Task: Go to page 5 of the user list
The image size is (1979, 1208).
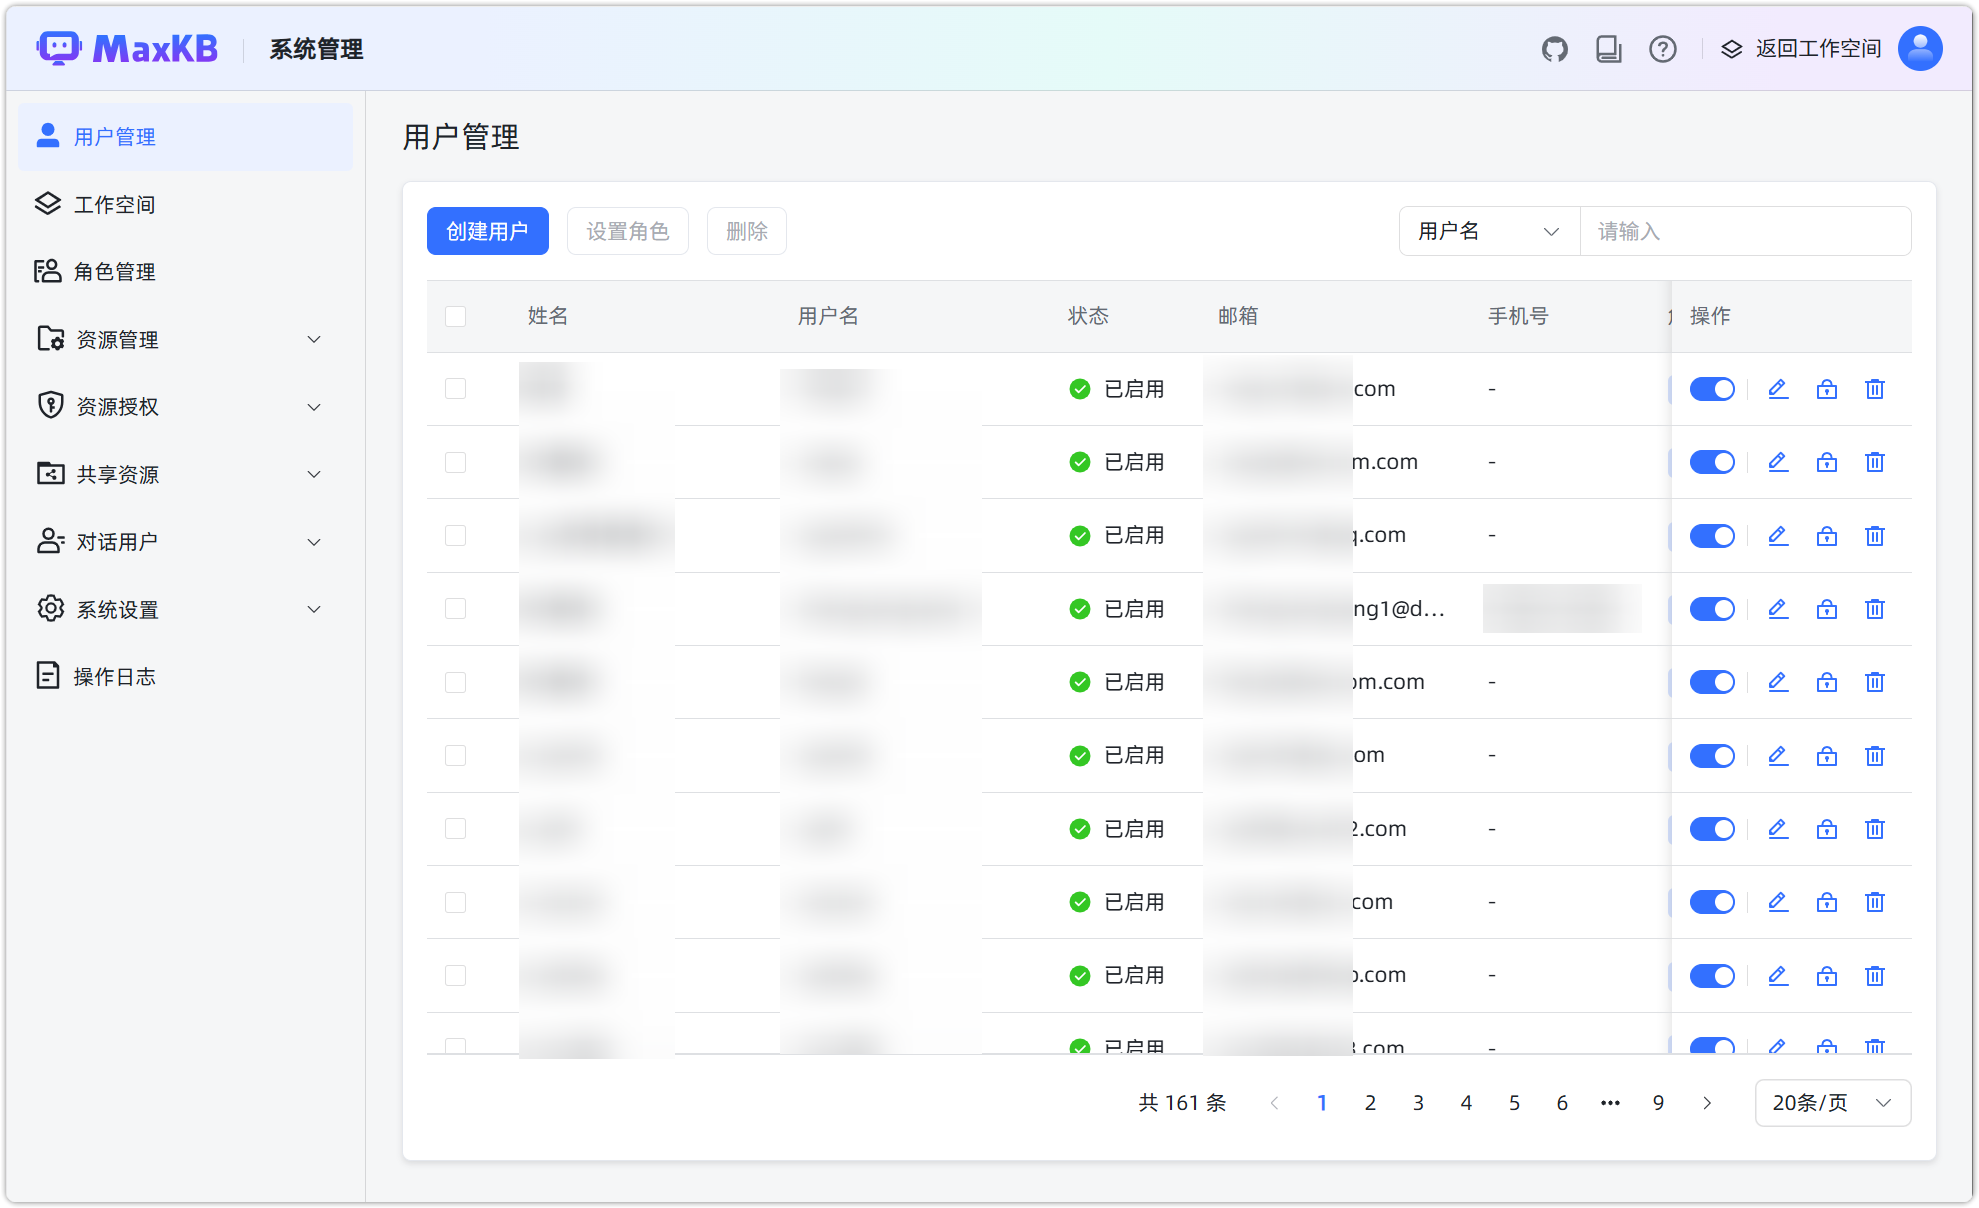Action: pos(1514,1102)
